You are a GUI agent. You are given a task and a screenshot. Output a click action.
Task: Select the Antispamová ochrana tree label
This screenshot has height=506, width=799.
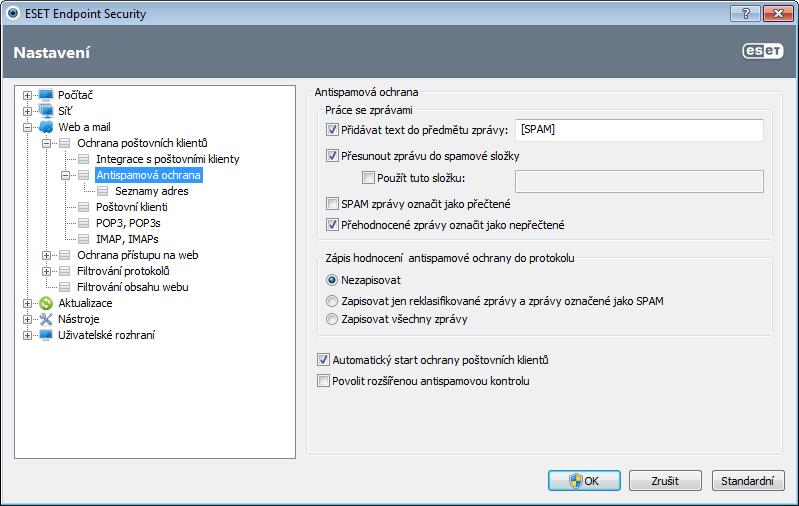(148, 175)
